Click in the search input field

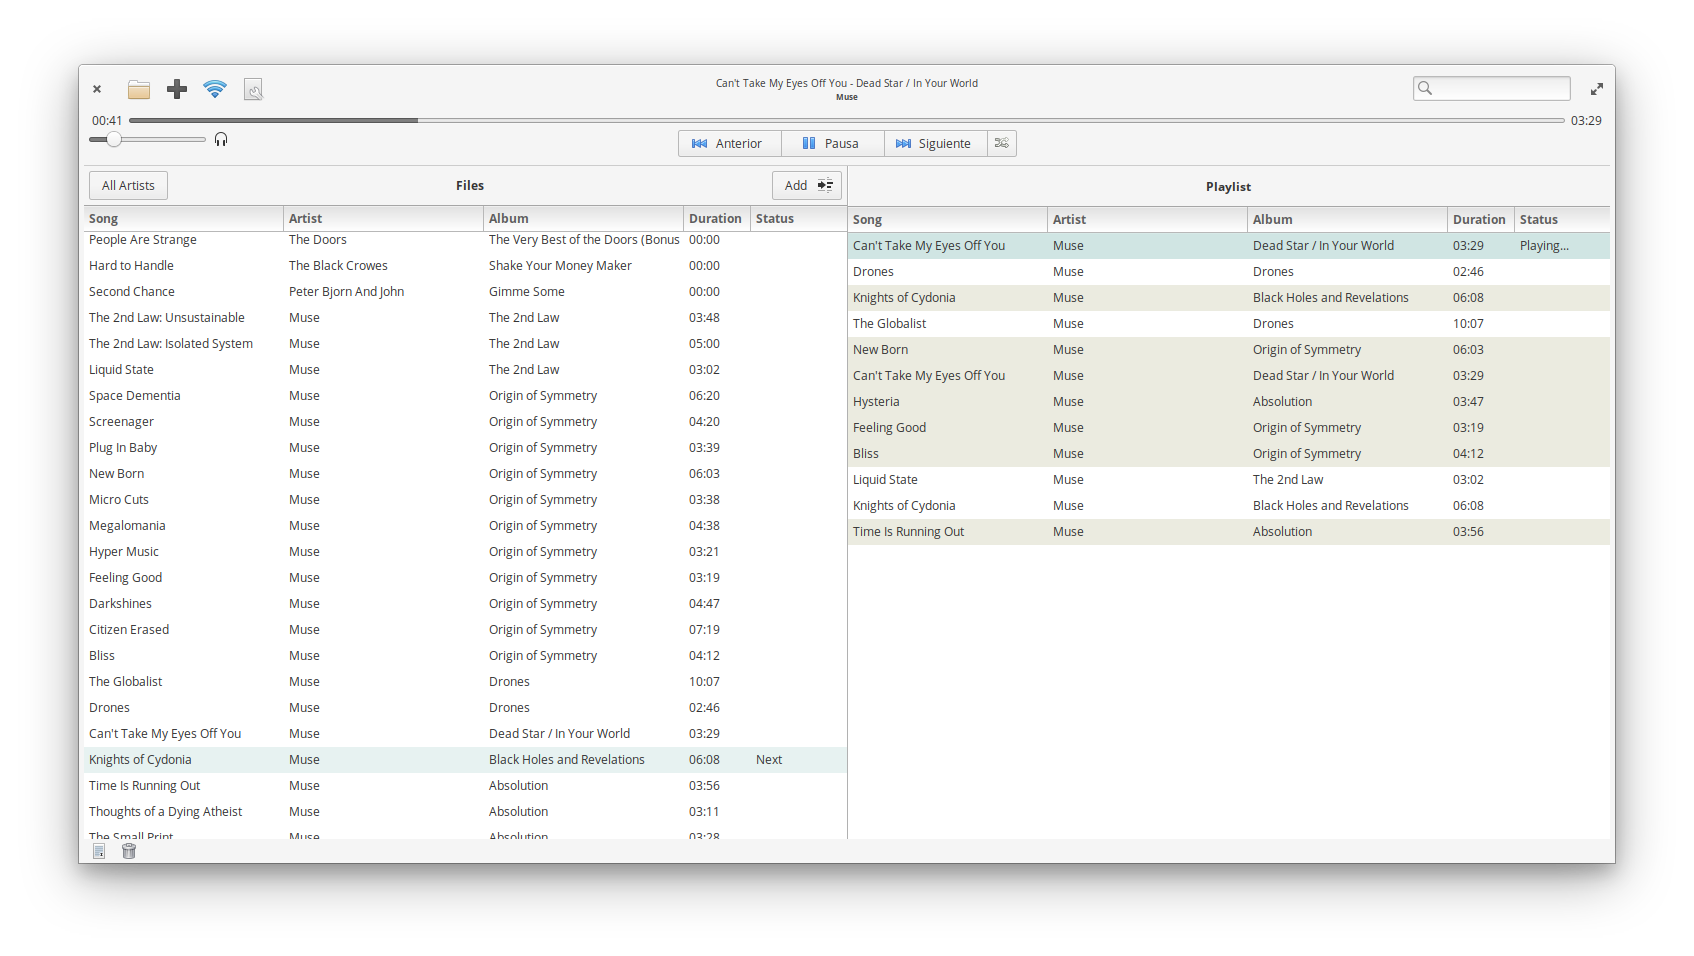1492,88
